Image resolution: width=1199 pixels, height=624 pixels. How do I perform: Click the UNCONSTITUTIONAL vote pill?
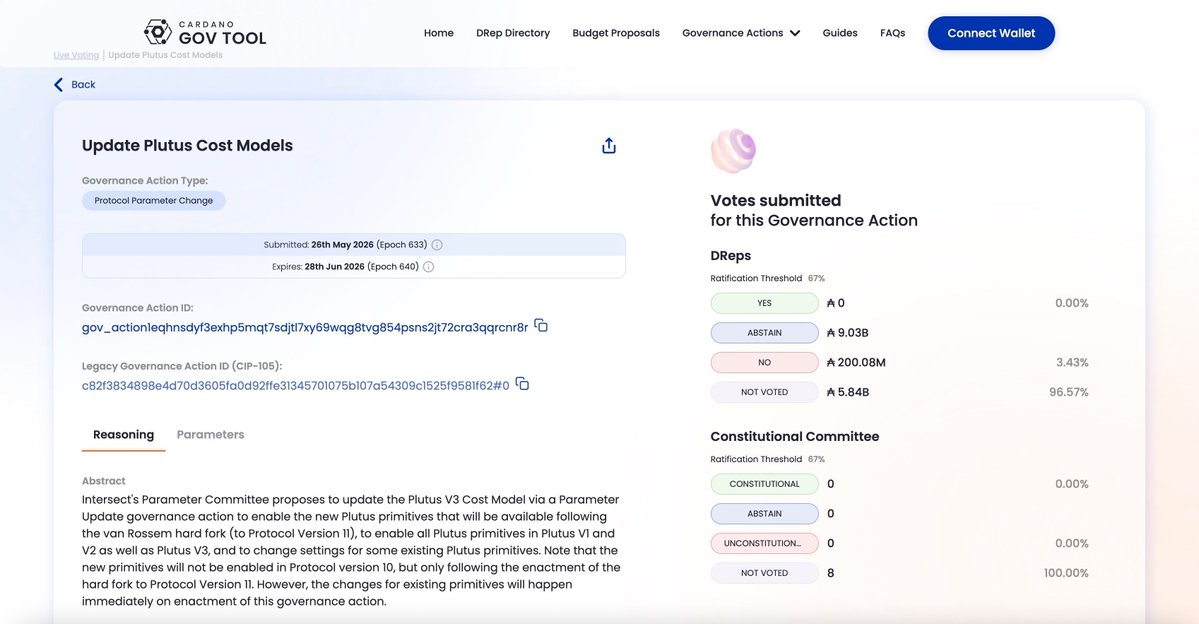765,544
